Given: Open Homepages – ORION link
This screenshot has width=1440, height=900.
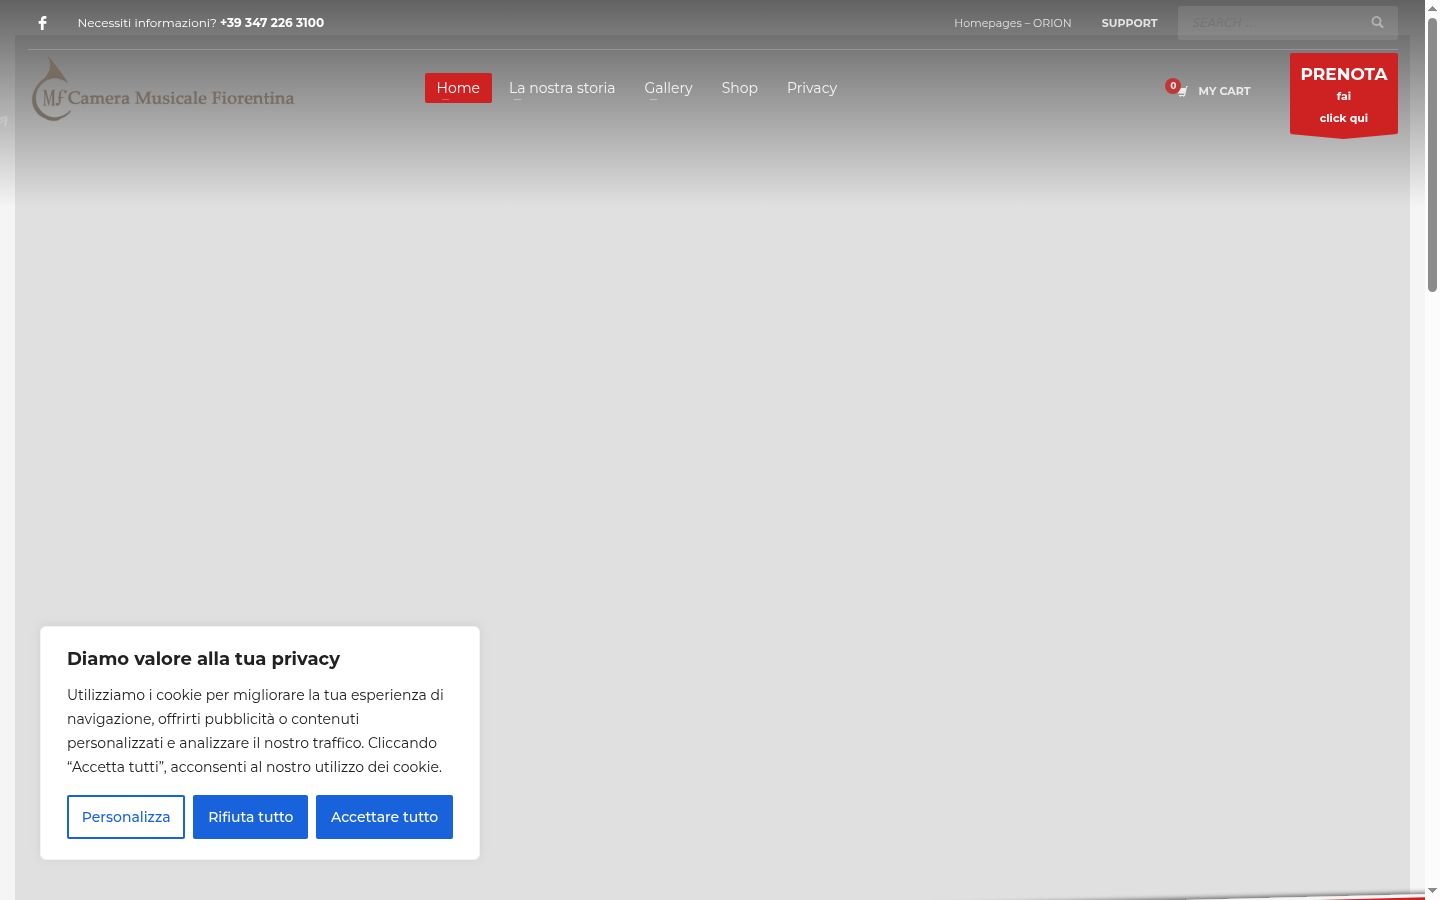Looking at the screenshot, I should [x=1012, y=23].
